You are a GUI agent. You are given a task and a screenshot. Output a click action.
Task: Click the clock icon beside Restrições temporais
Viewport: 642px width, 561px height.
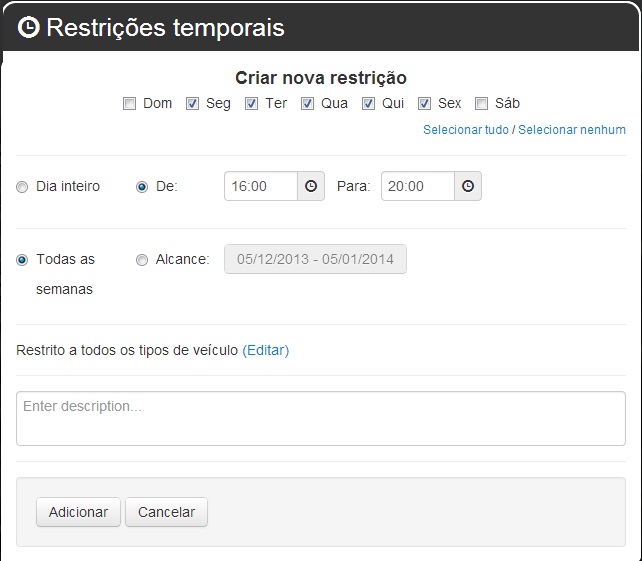(x=29, y=27)
